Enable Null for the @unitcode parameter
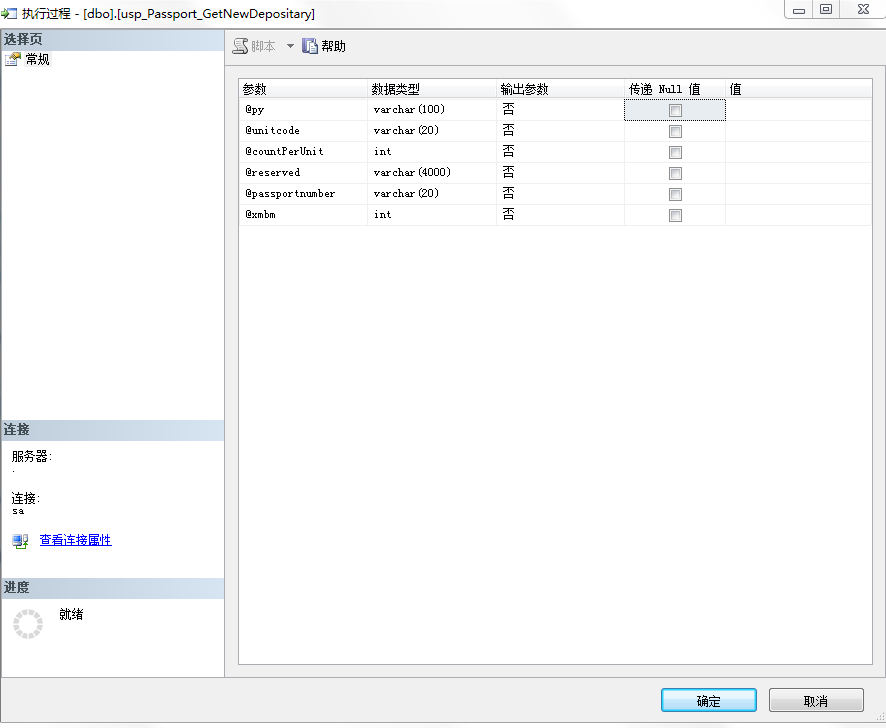The width and height of the screenshot is (886, 728). tap(675, 130)
